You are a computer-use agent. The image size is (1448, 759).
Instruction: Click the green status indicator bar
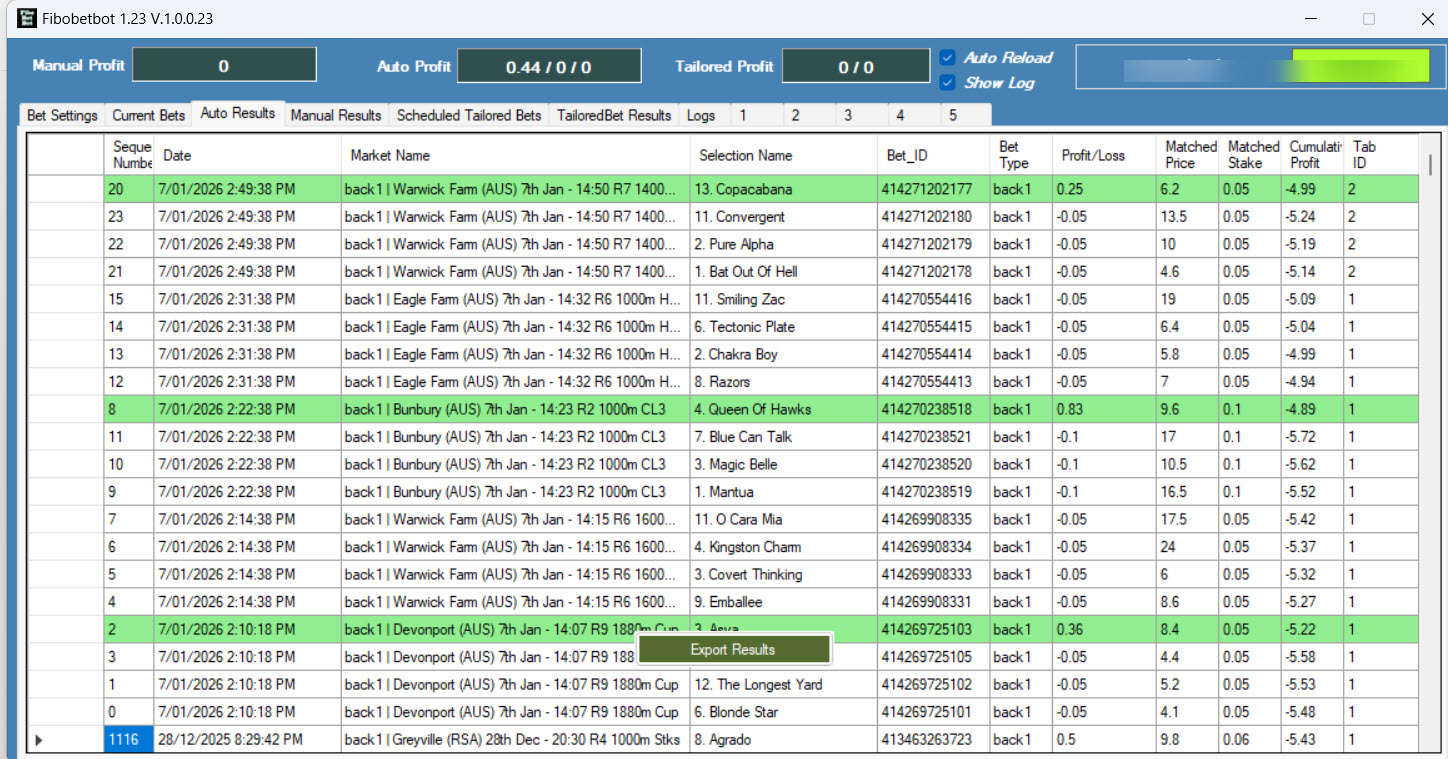click(1360, 66)
